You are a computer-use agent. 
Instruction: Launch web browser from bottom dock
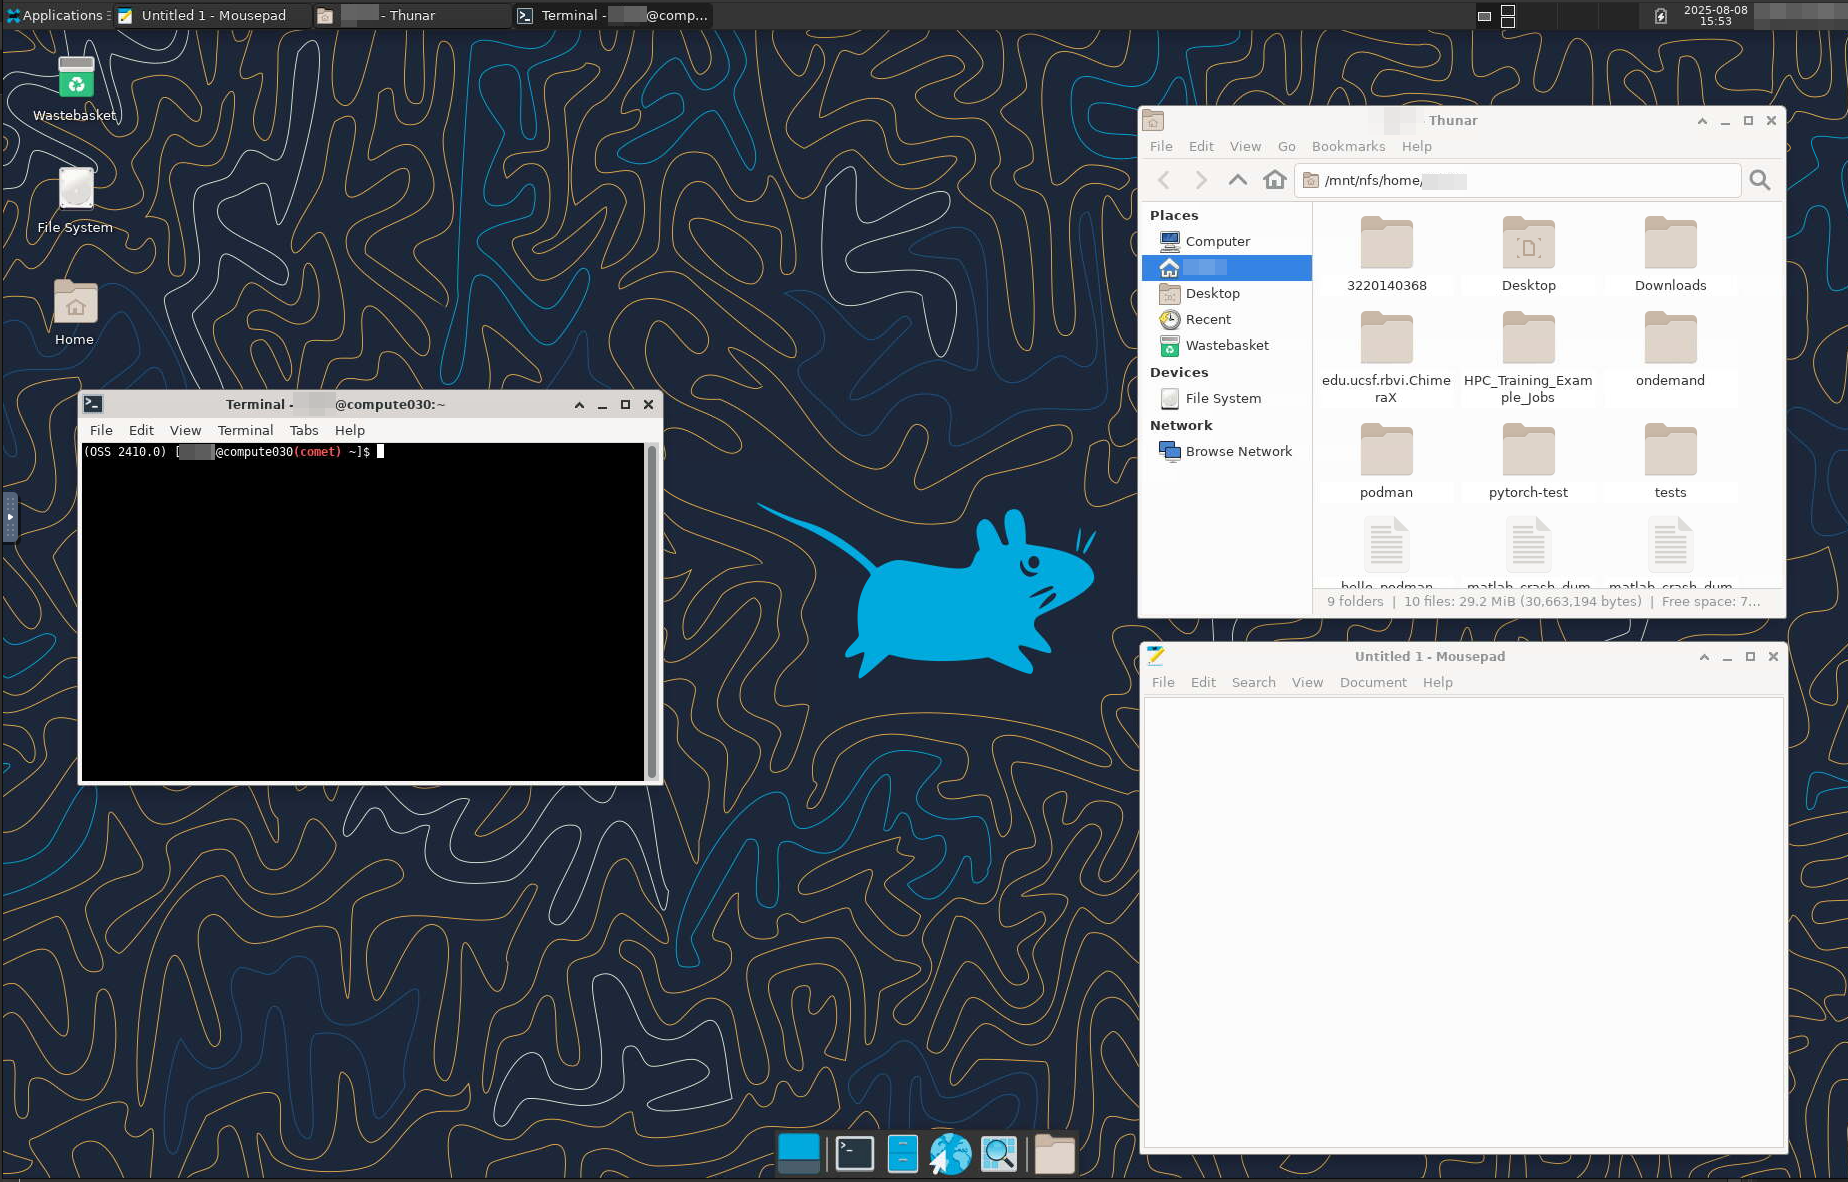tap(950, 1153)
